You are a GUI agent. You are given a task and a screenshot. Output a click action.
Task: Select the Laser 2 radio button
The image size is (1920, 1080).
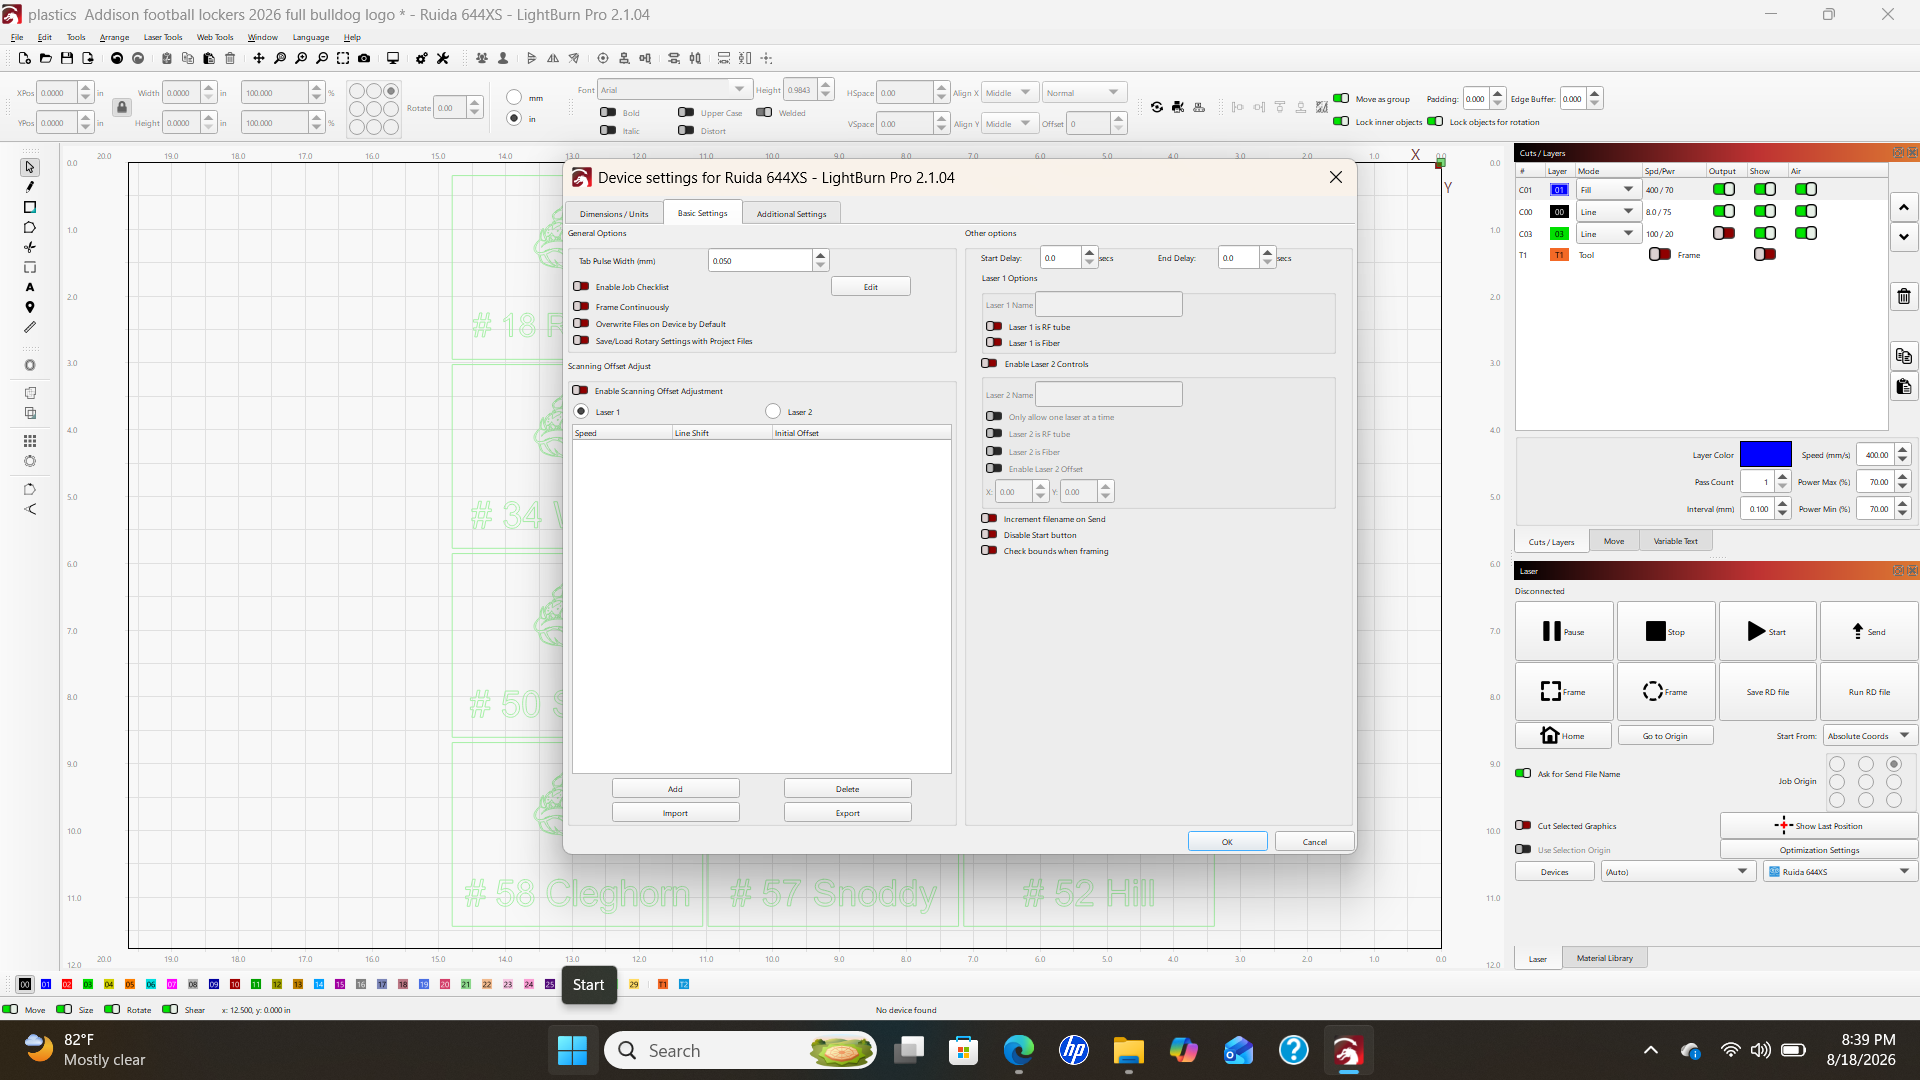[773, 412]
